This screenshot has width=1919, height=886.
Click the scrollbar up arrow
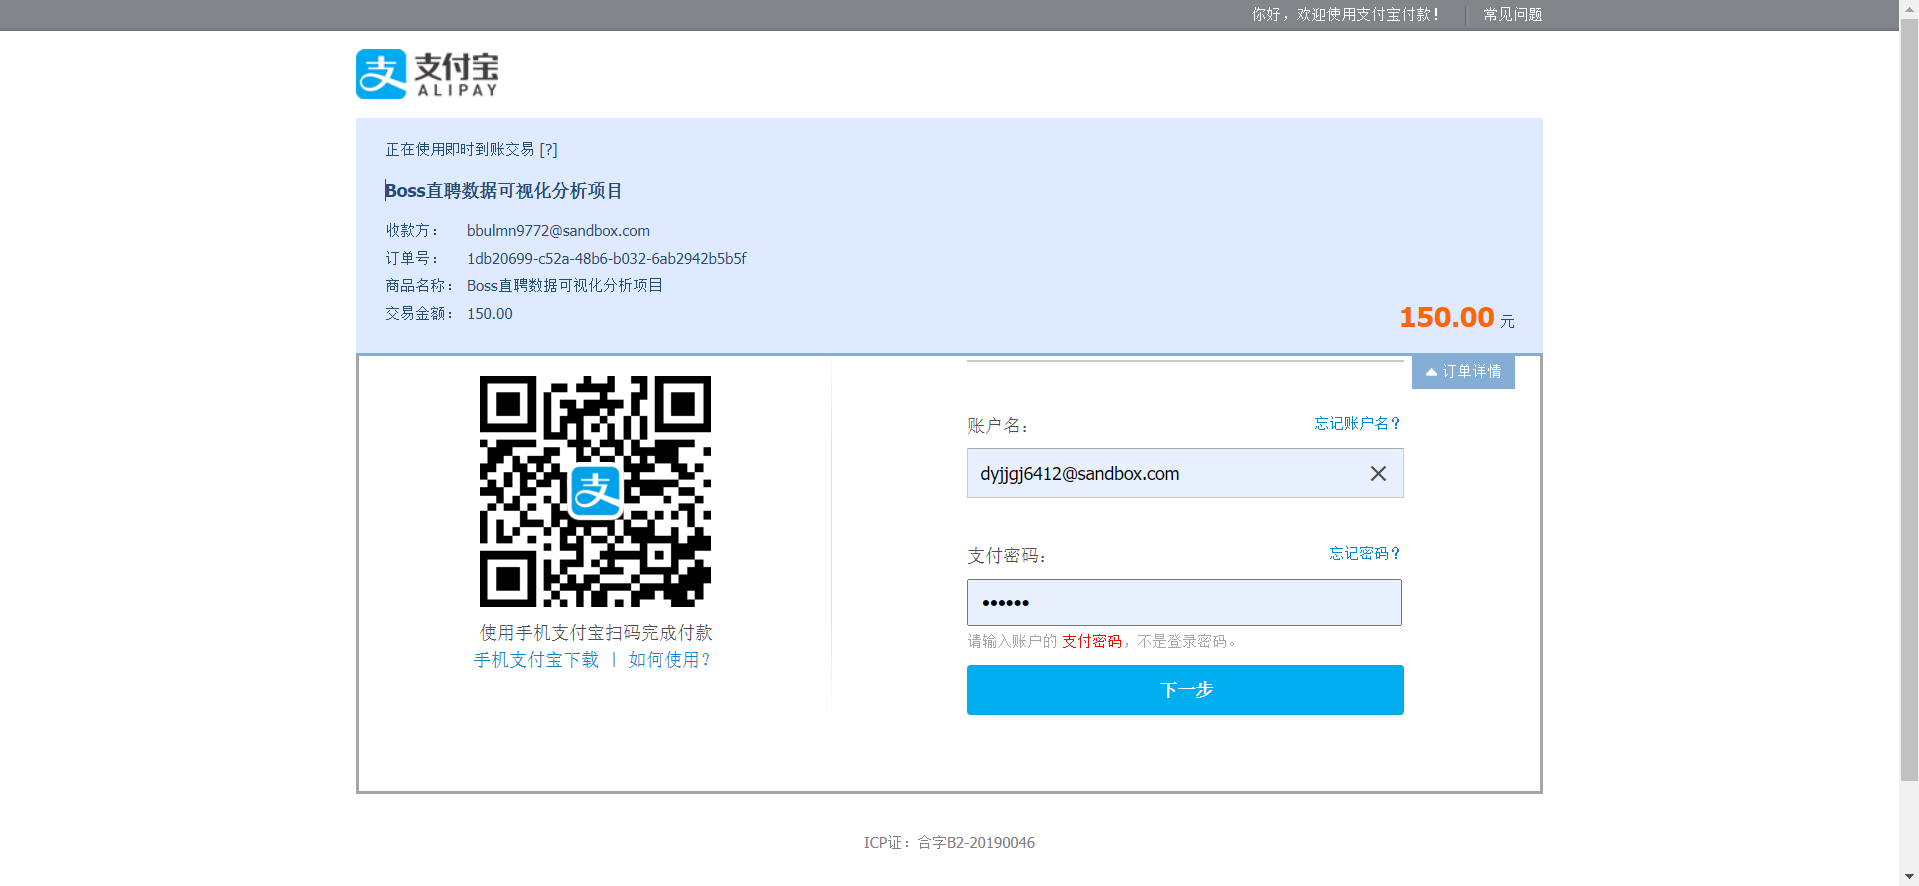[1909, 8]
